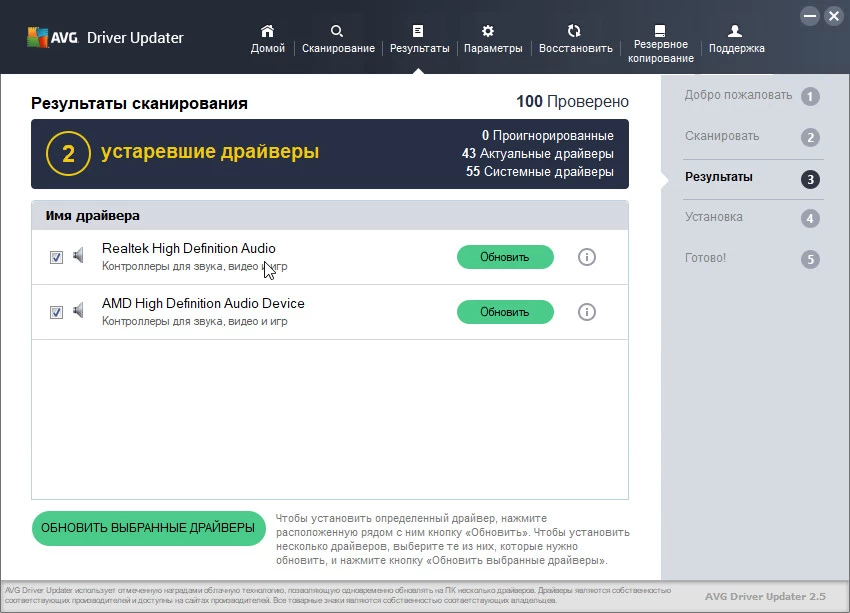Show info for Realtek High Definition Audio
This screenshot has height=613, width=850.
click(x=587, y=257)
